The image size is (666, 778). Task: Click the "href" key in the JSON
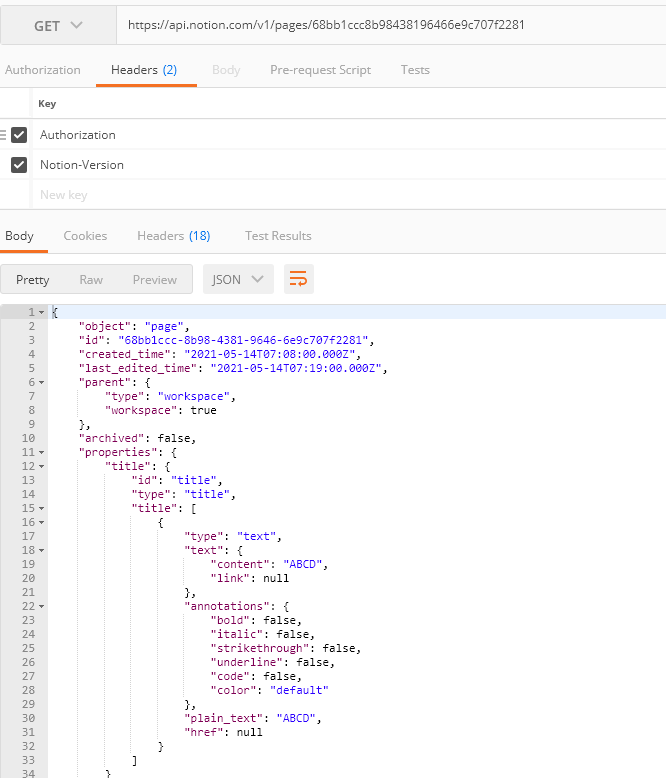coord(203,732)
